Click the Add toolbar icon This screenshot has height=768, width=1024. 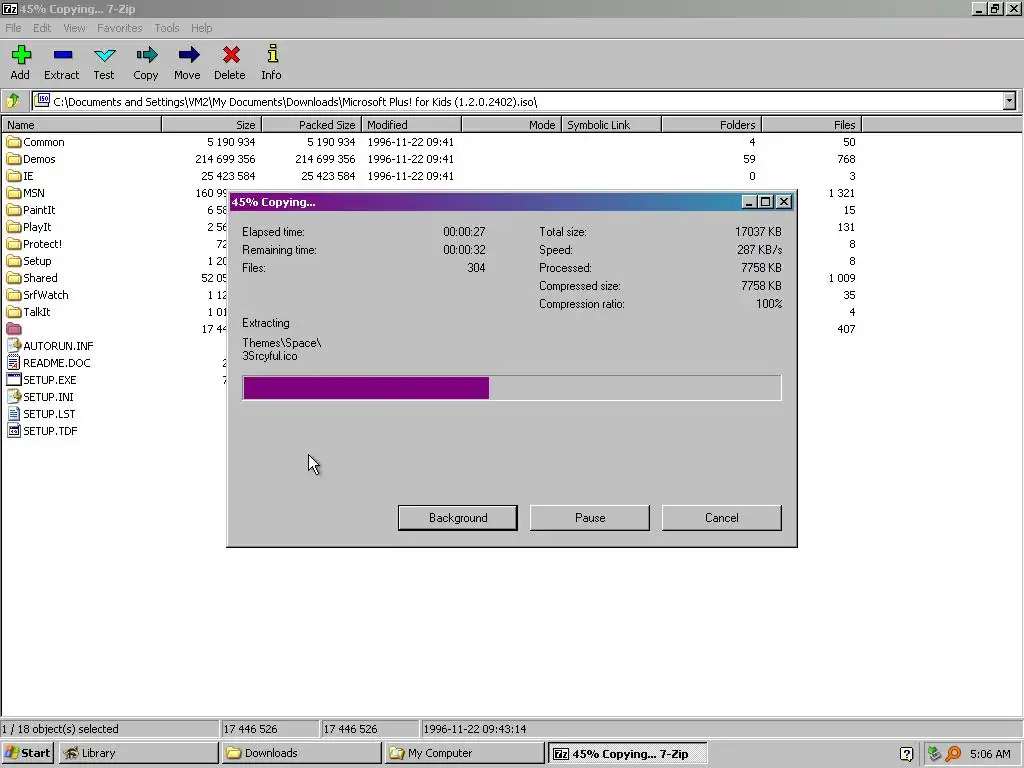click(x=21, y=55)
